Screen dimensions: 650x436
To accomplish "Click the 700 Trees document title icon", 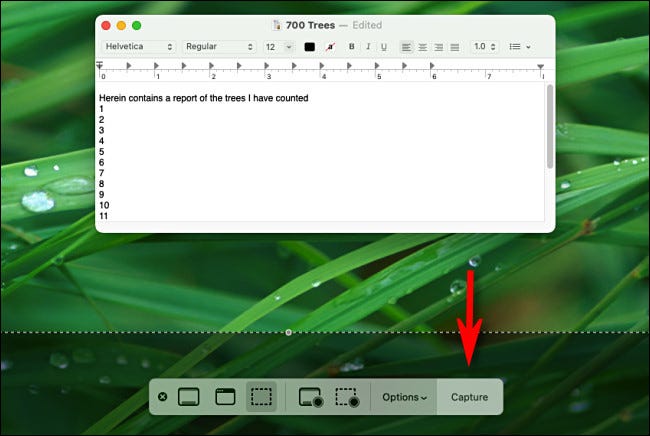I will [x=278, y=24].
